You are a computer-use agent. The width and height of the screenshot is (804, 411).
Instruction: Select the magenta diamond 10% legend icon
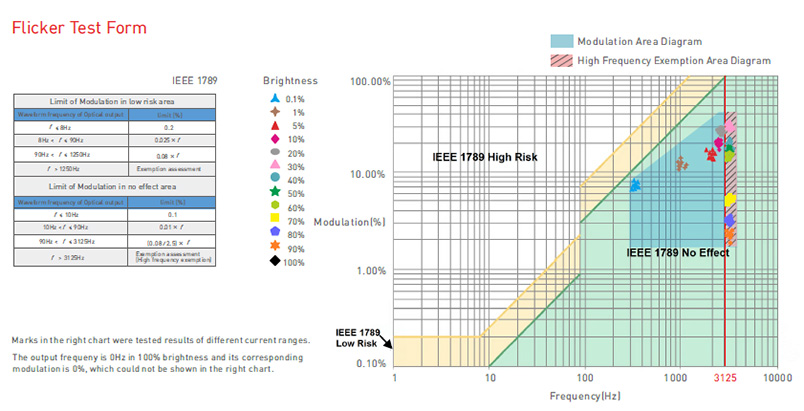tap(275, 139)
